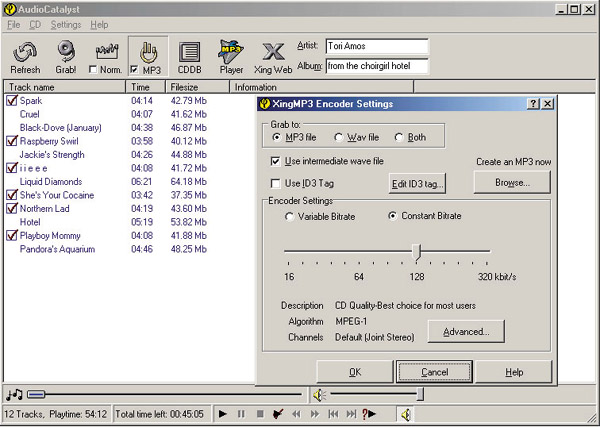The width and height of the screenshot is (600, 427).
Task: Select MP3 file grab option
Action: (x=277, y=137)
